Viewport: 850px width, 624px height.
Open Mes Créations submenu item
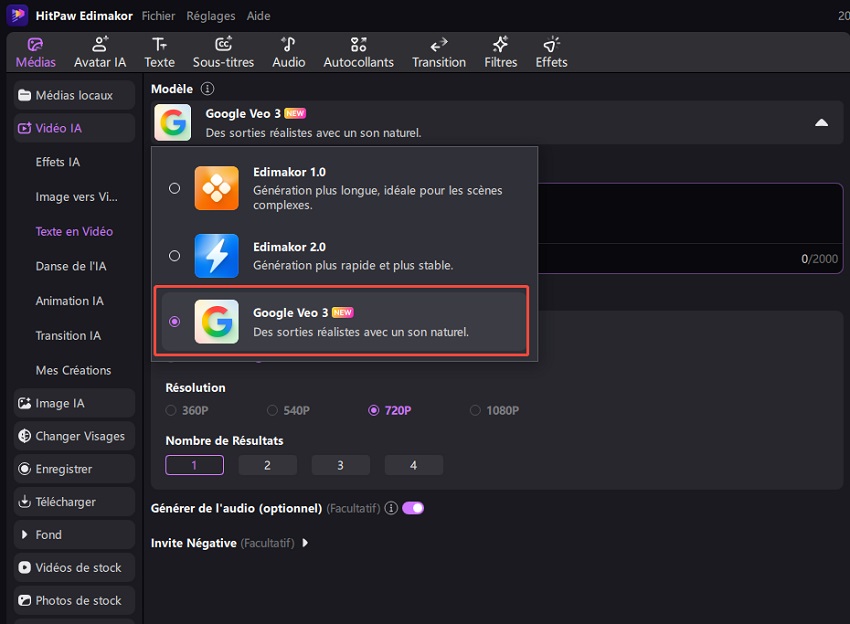tap(74, 370)
